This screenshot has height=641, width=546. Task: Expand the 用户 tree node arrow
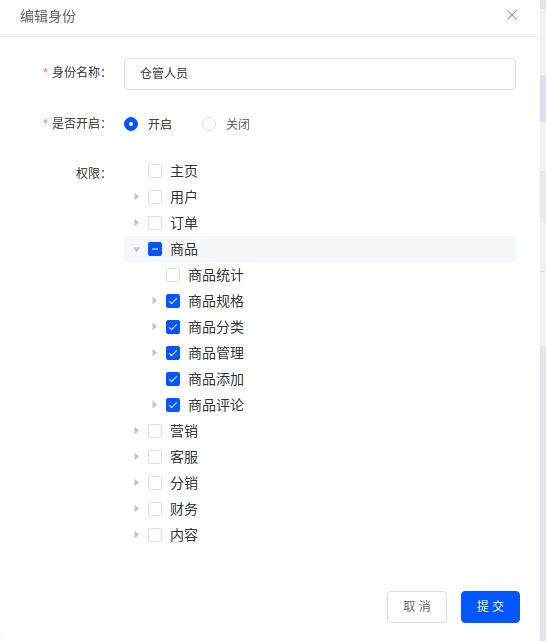pyautogui.click(x=136, y=197)
